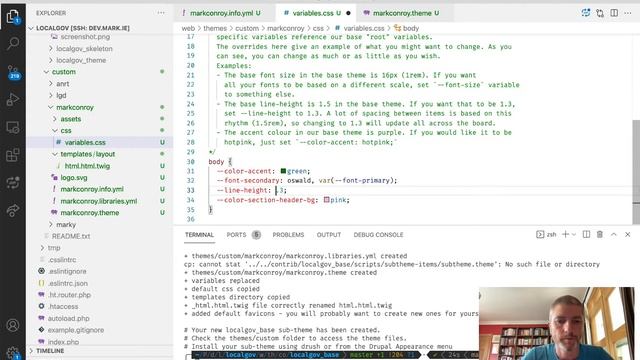Open Remote Explorer view
This screenshot has height=360, width=640.
tap(13, 127)
